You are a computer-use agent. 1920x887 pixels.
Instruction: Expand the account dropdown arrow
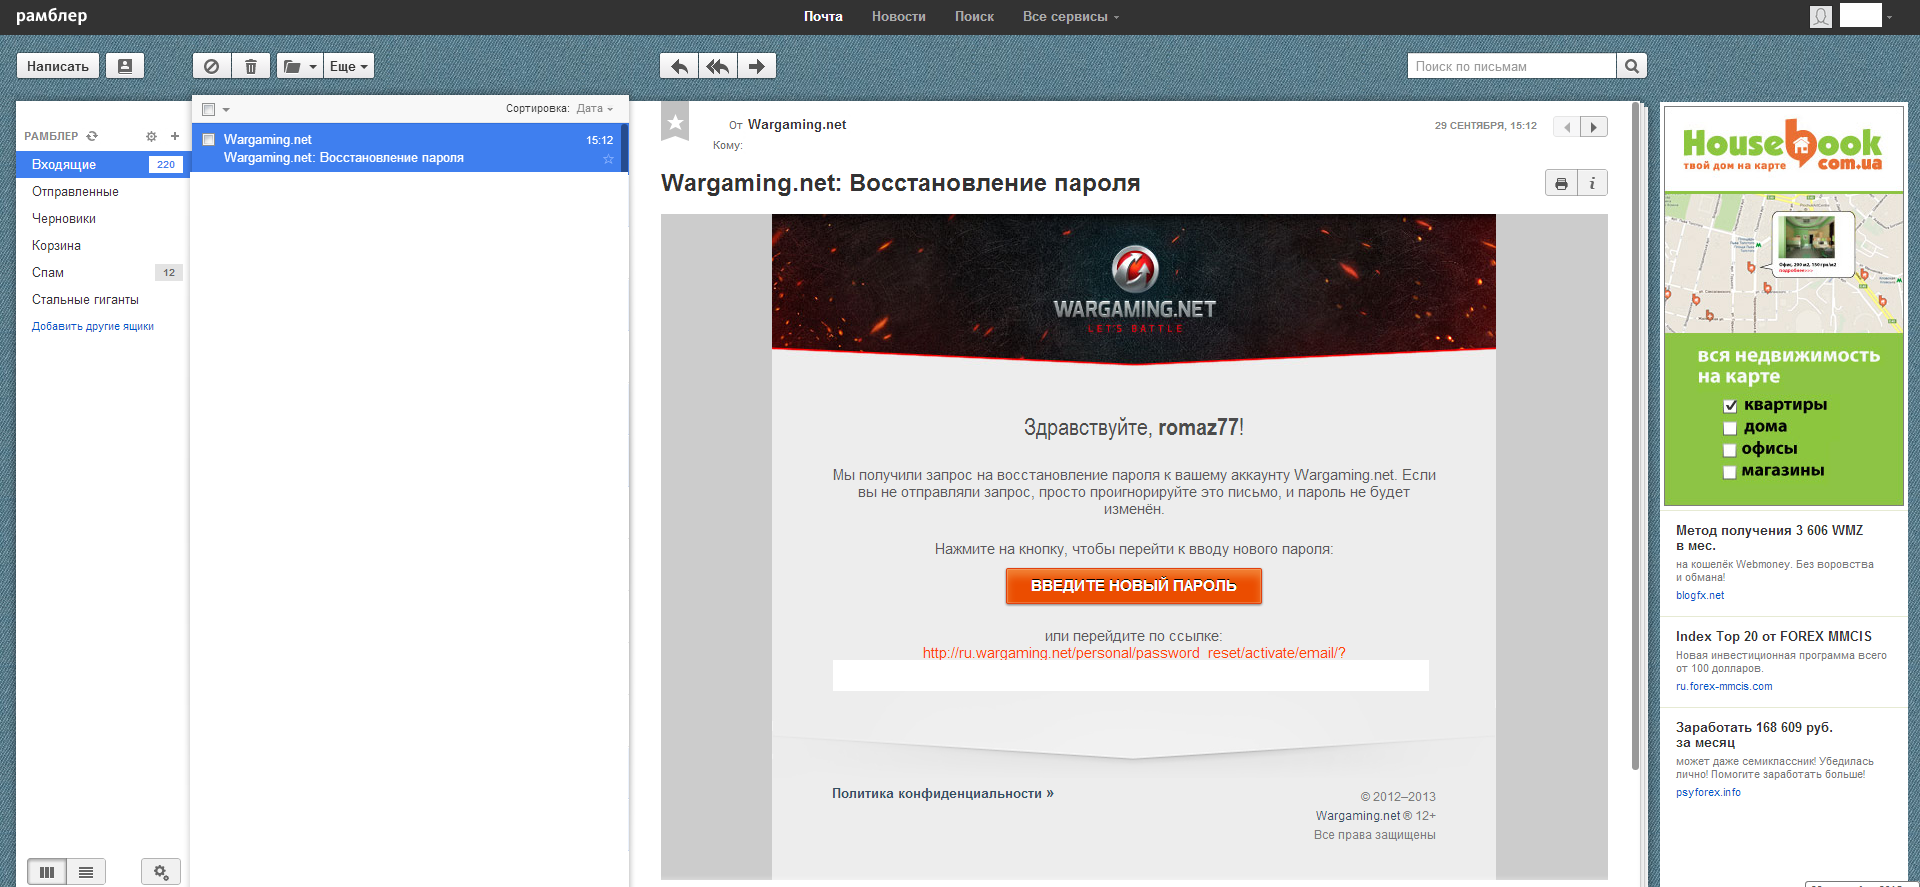tap(1889, 17)
